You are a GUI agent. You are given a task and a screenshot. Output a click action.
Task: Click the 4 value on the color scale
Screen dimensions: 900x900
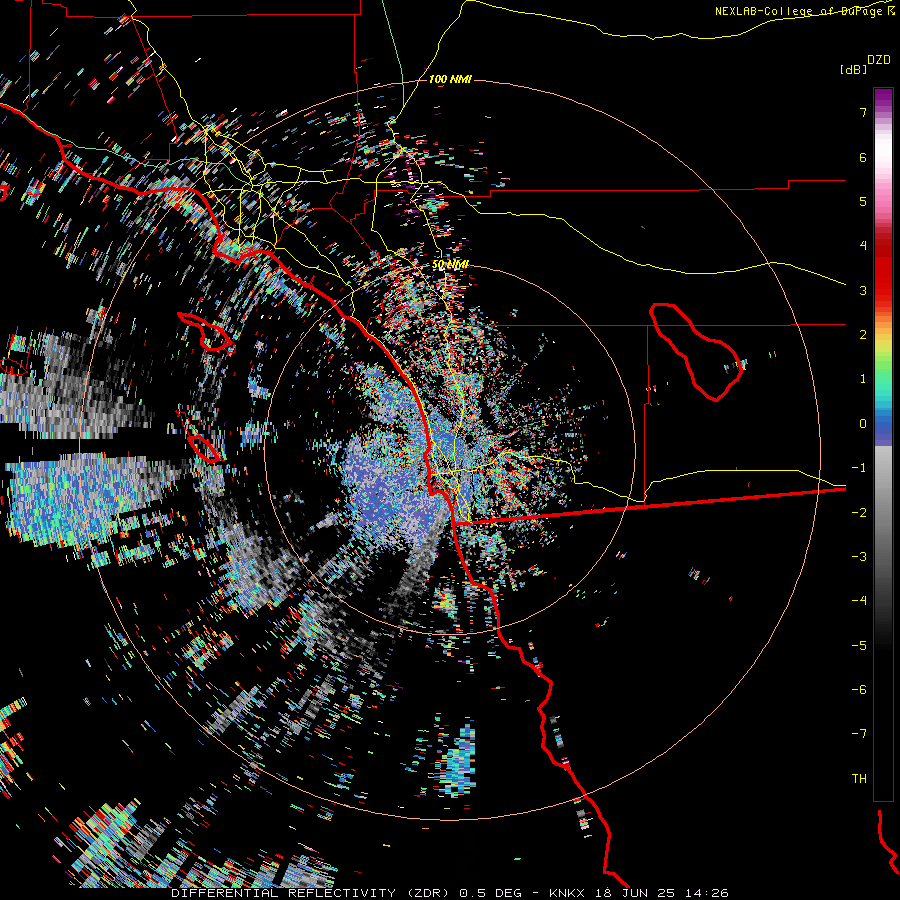click(863, 246)
